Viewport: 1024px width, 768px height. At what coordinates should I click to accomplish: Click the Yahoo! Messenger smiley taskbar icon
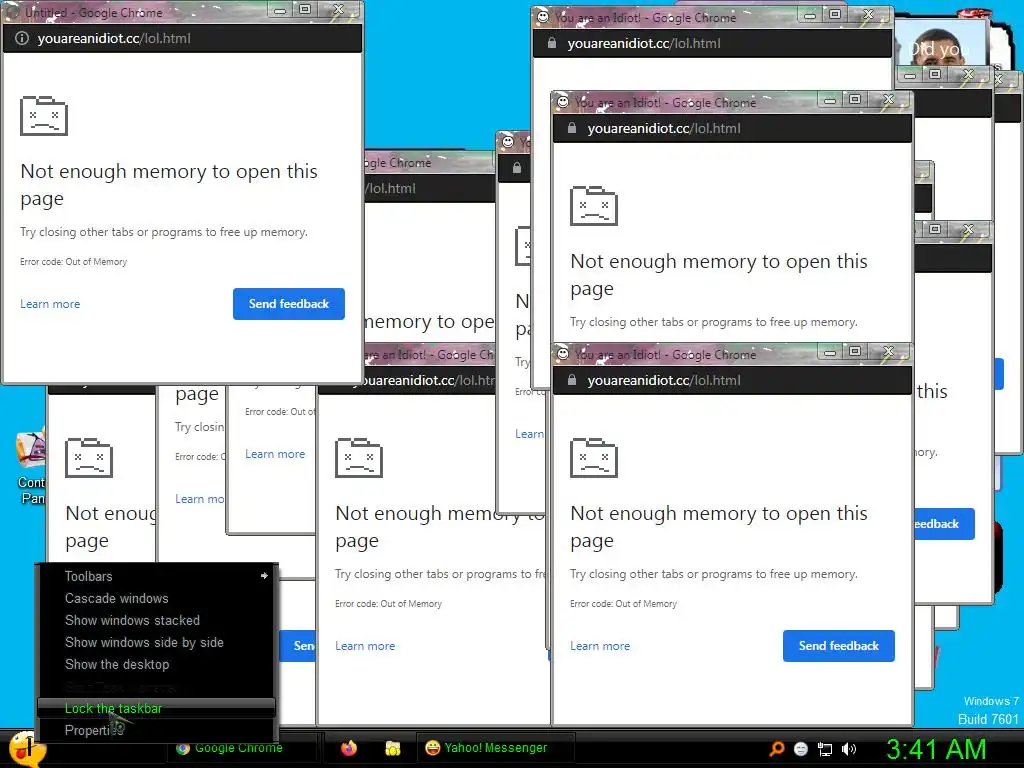[432, 748]
